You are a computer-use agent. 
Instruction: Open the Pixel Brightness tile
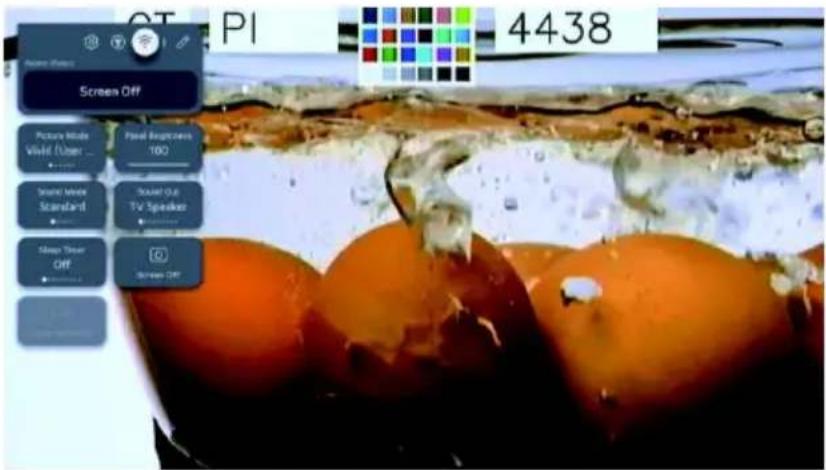coord(159,148)
